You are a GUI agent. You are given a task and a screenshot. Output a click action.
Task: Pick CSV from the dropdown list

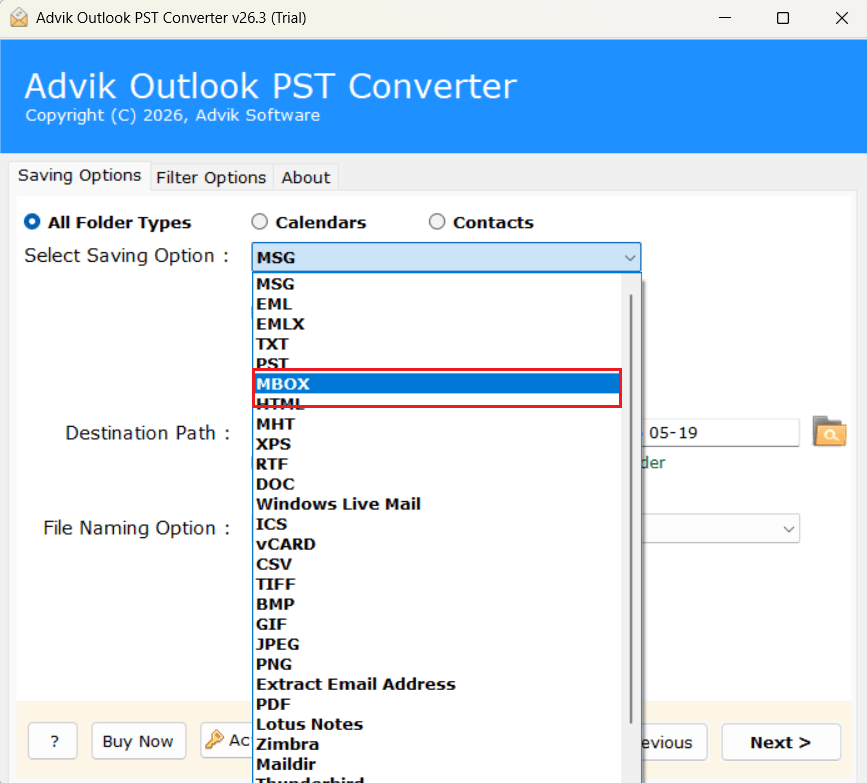[437, 564]
